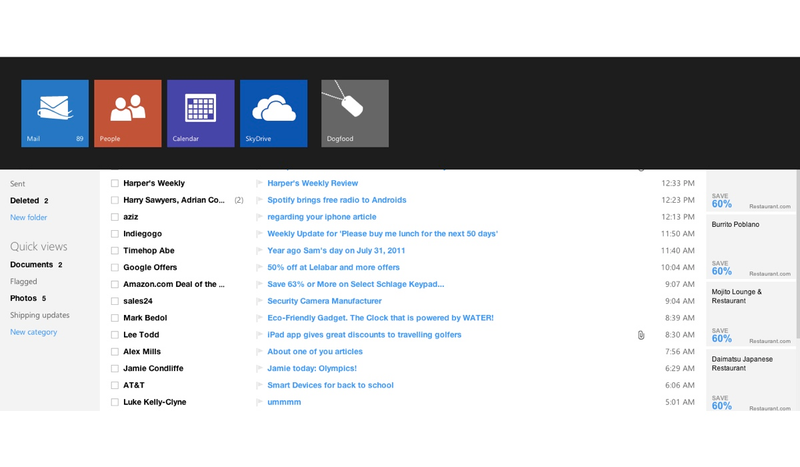Viewport: 800px width, 467px height.
Task: Open Weekly Update lunch for 50 days email
Action: [x=383, y=234]
